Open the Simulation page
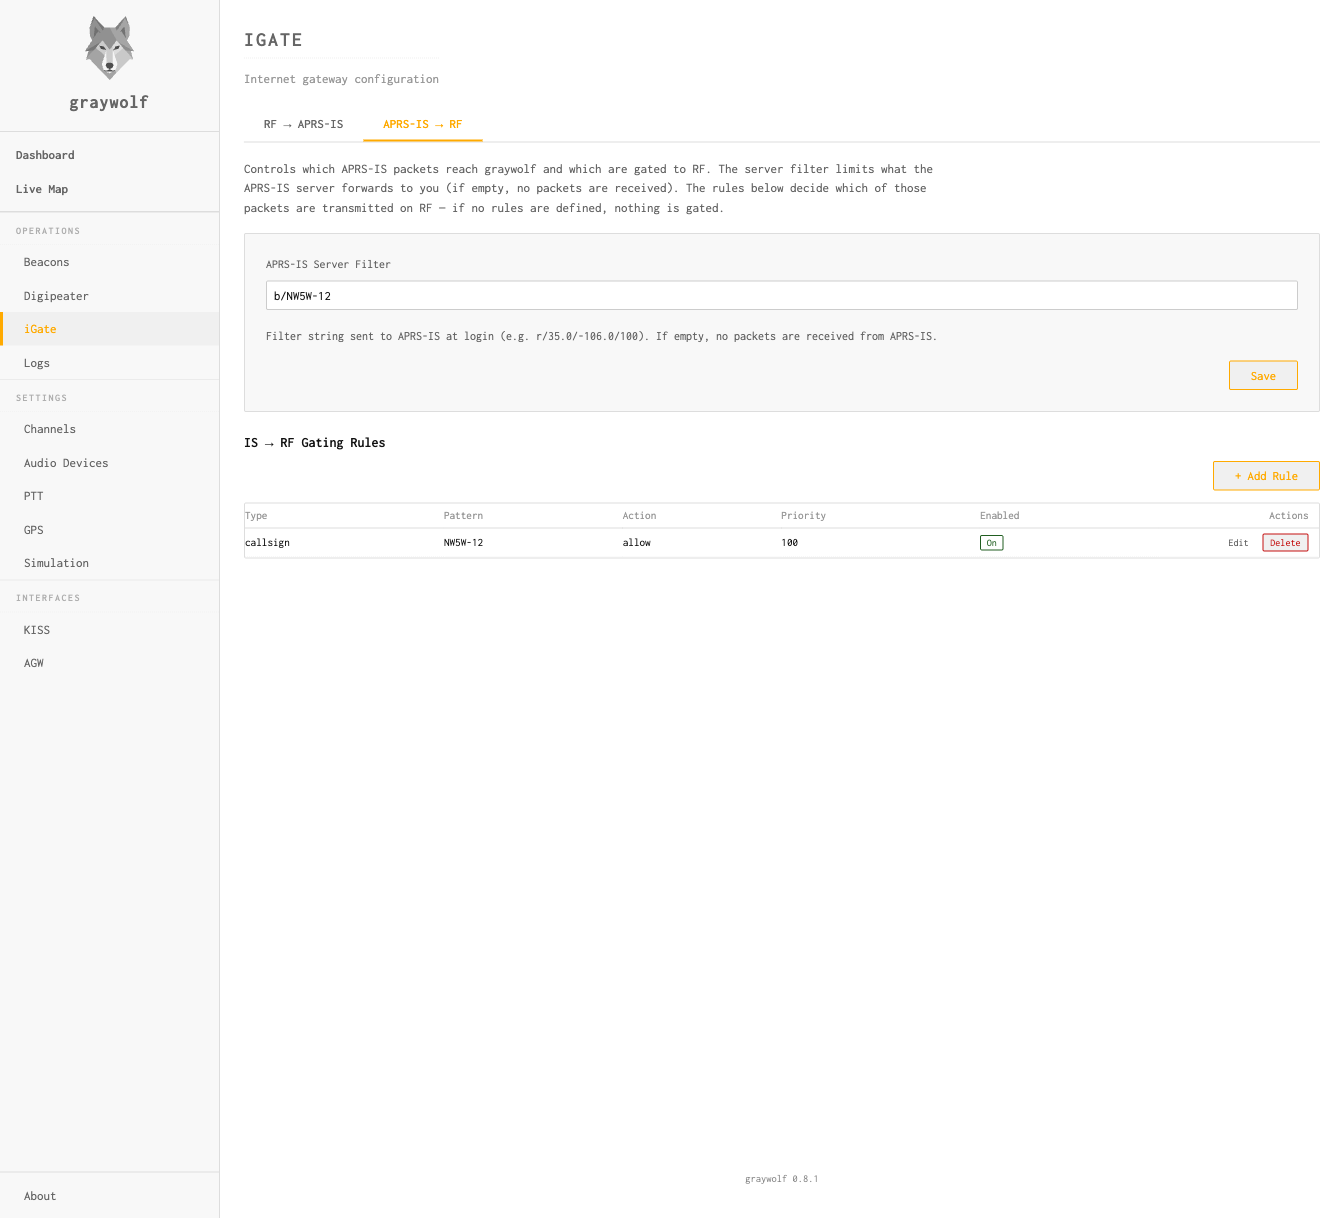Screen dimensions: 1344x1218 [56, 563]
